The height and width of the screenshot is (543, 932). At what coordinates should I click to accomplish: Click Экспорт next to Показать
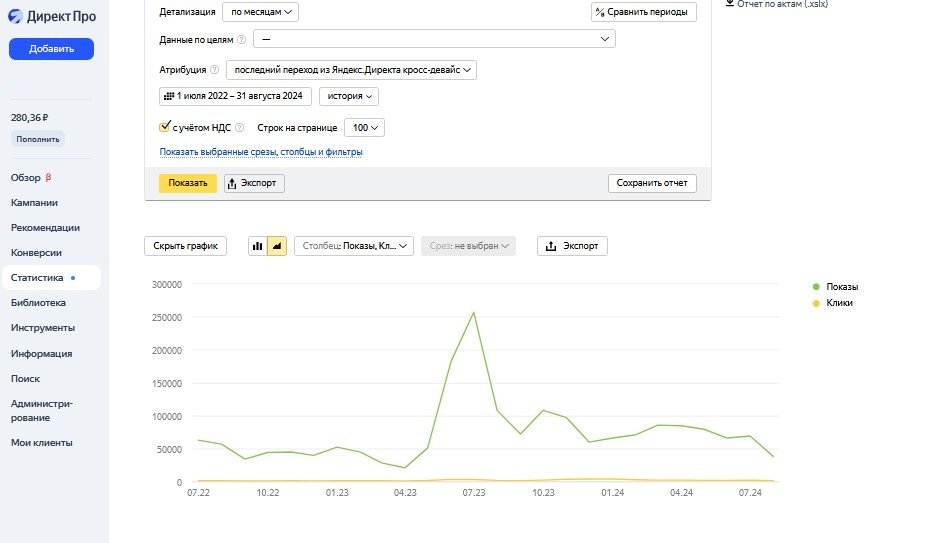(x=254, y=183)
